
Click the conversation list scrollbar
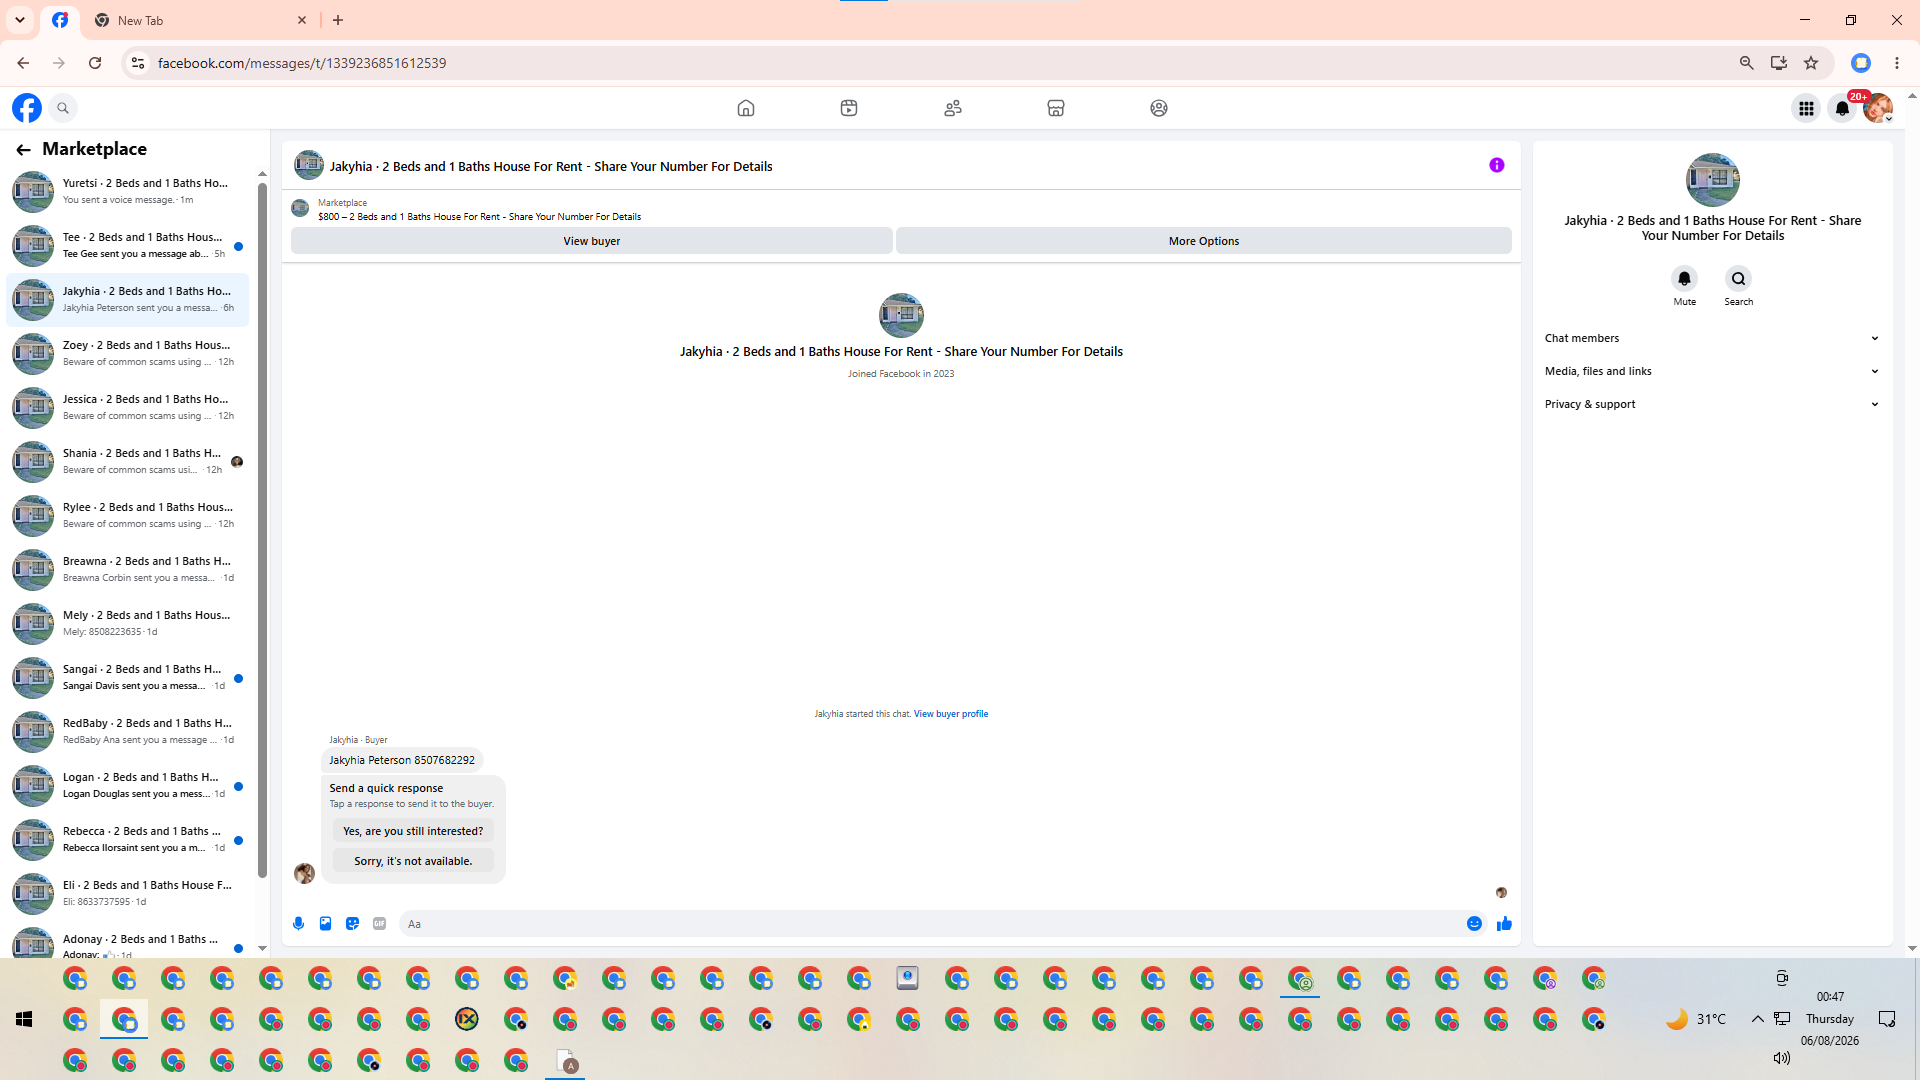[263, 530]
